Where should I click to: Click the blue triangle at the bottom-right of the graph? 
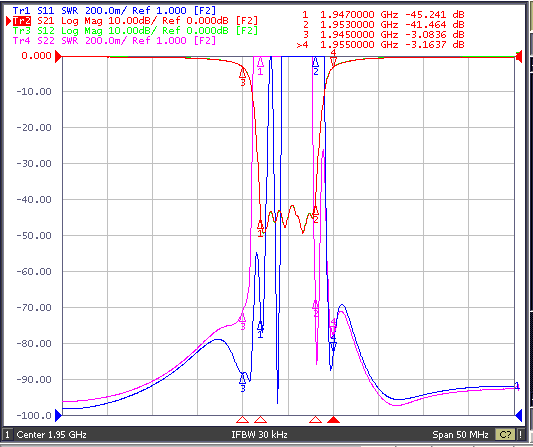click(519, 415)
